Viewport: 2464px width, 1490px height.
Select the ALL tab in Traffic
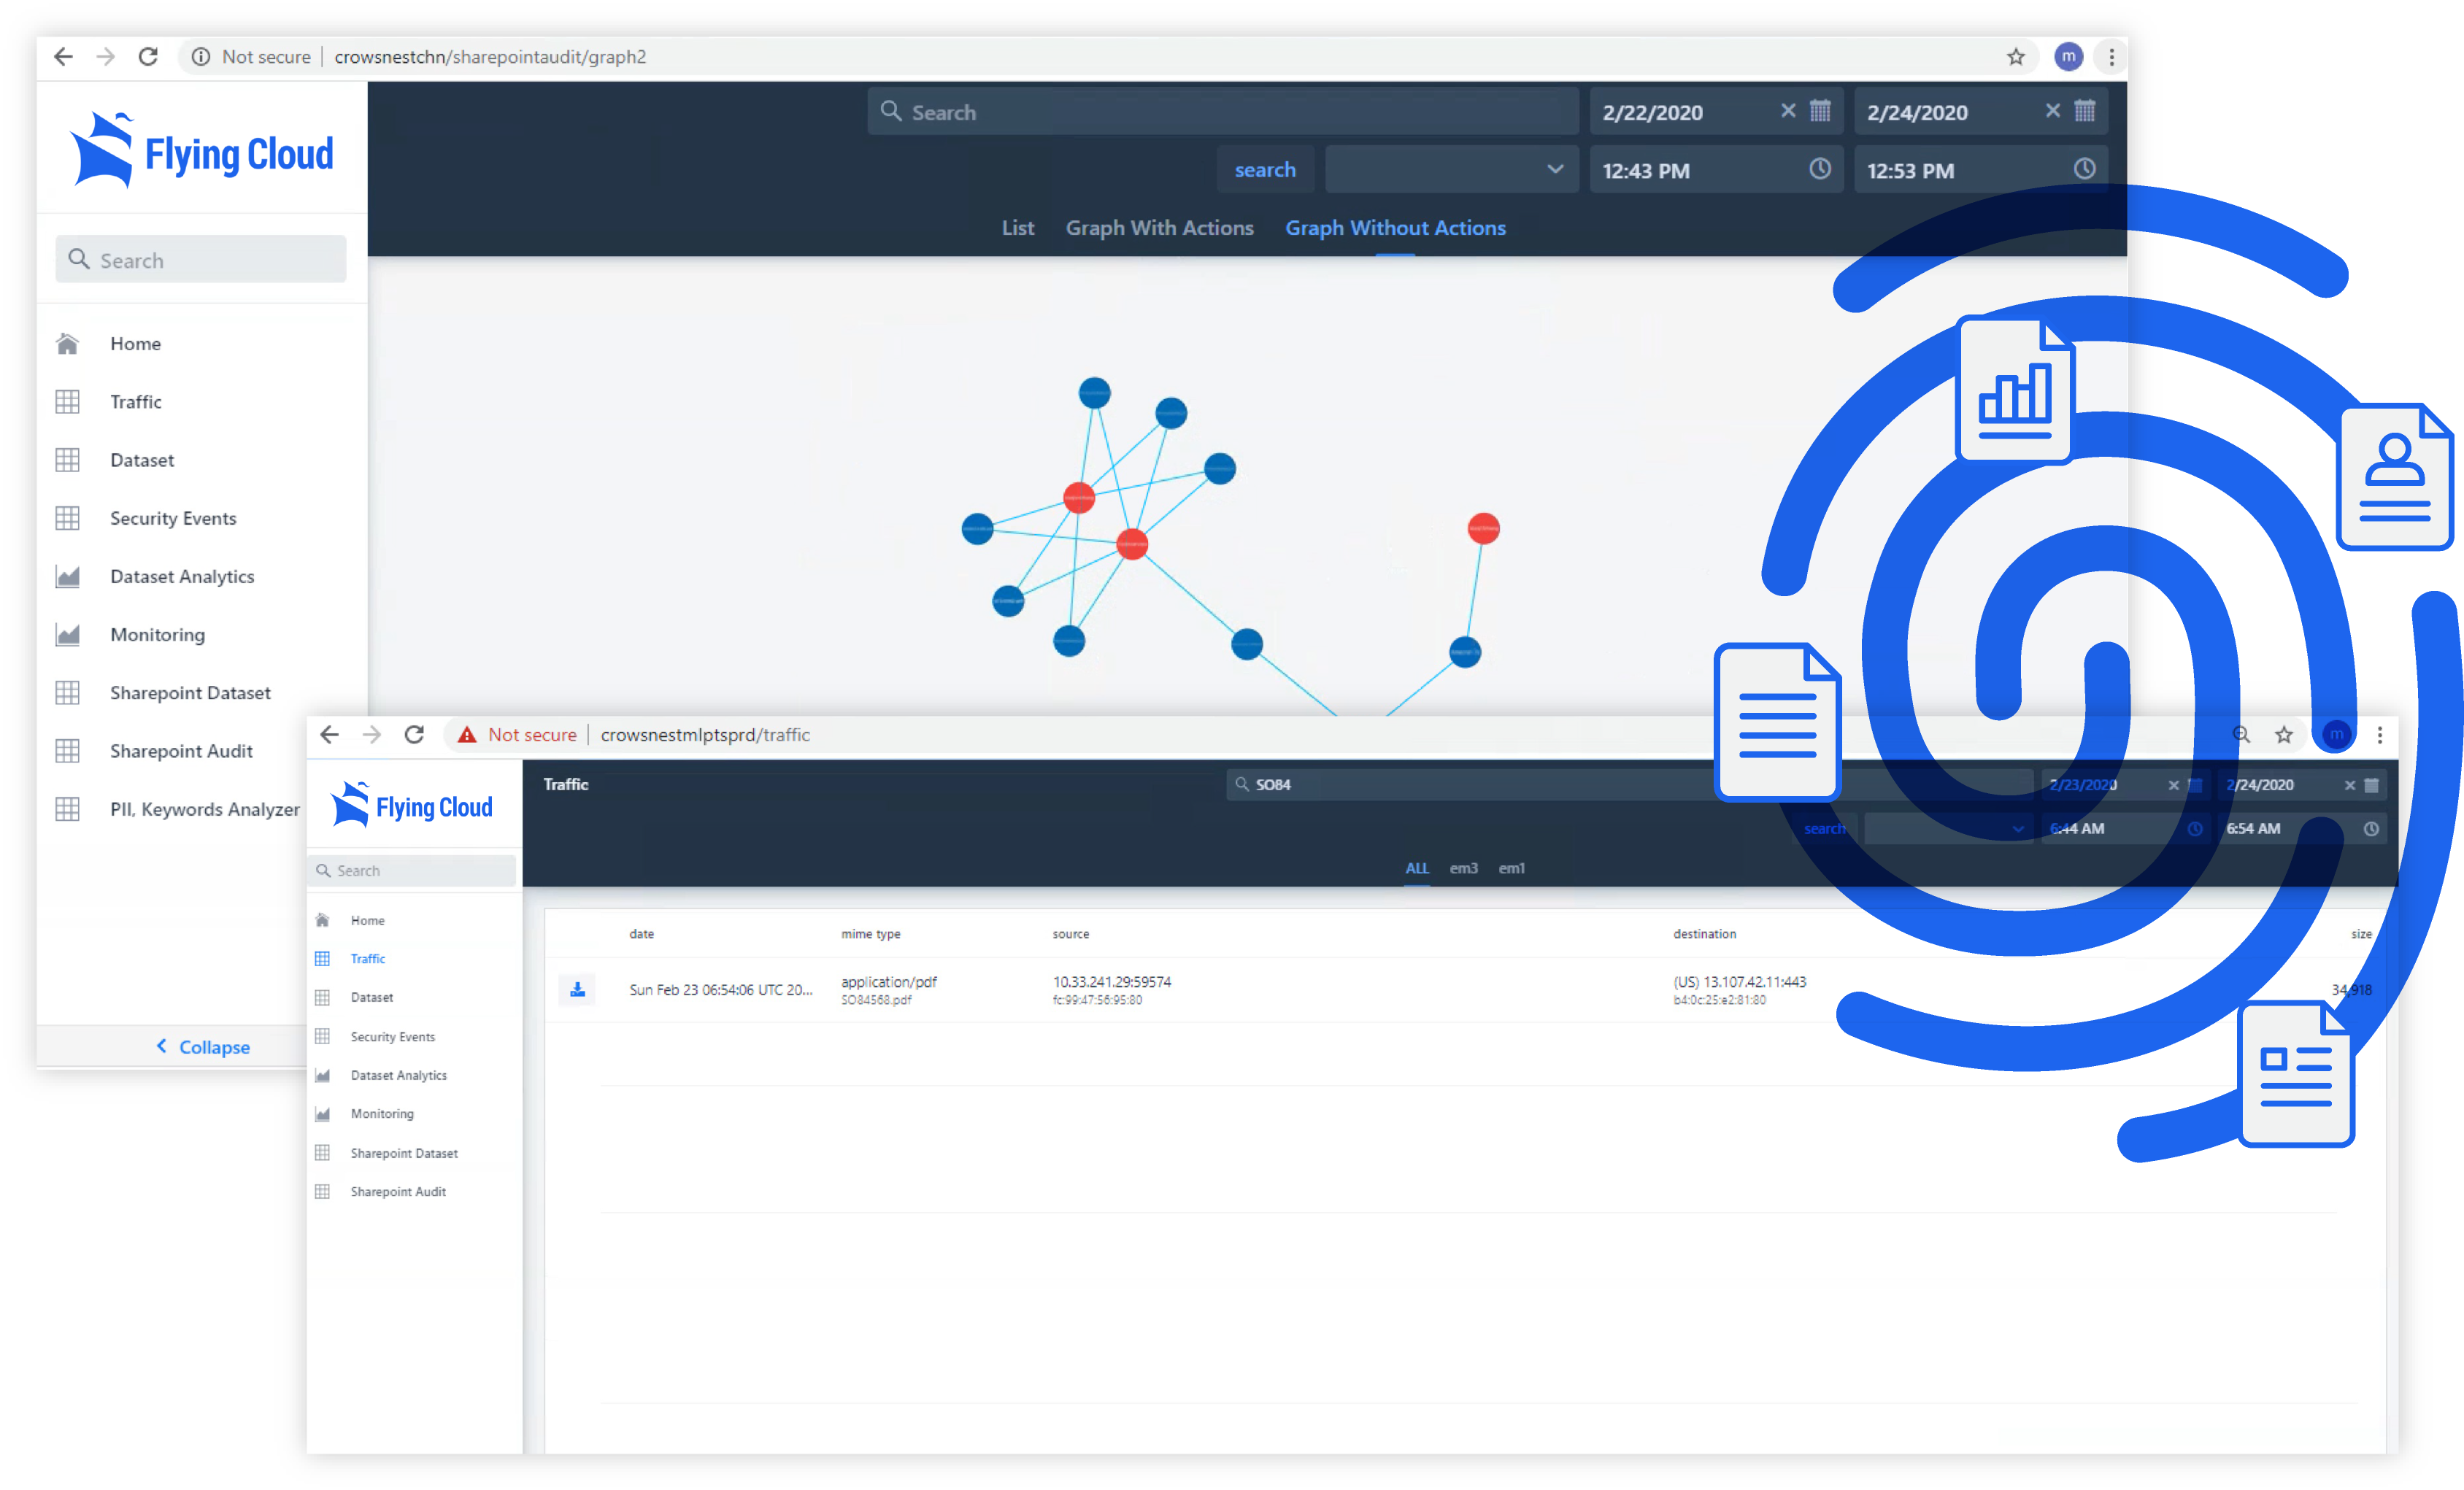point(1416,868)
